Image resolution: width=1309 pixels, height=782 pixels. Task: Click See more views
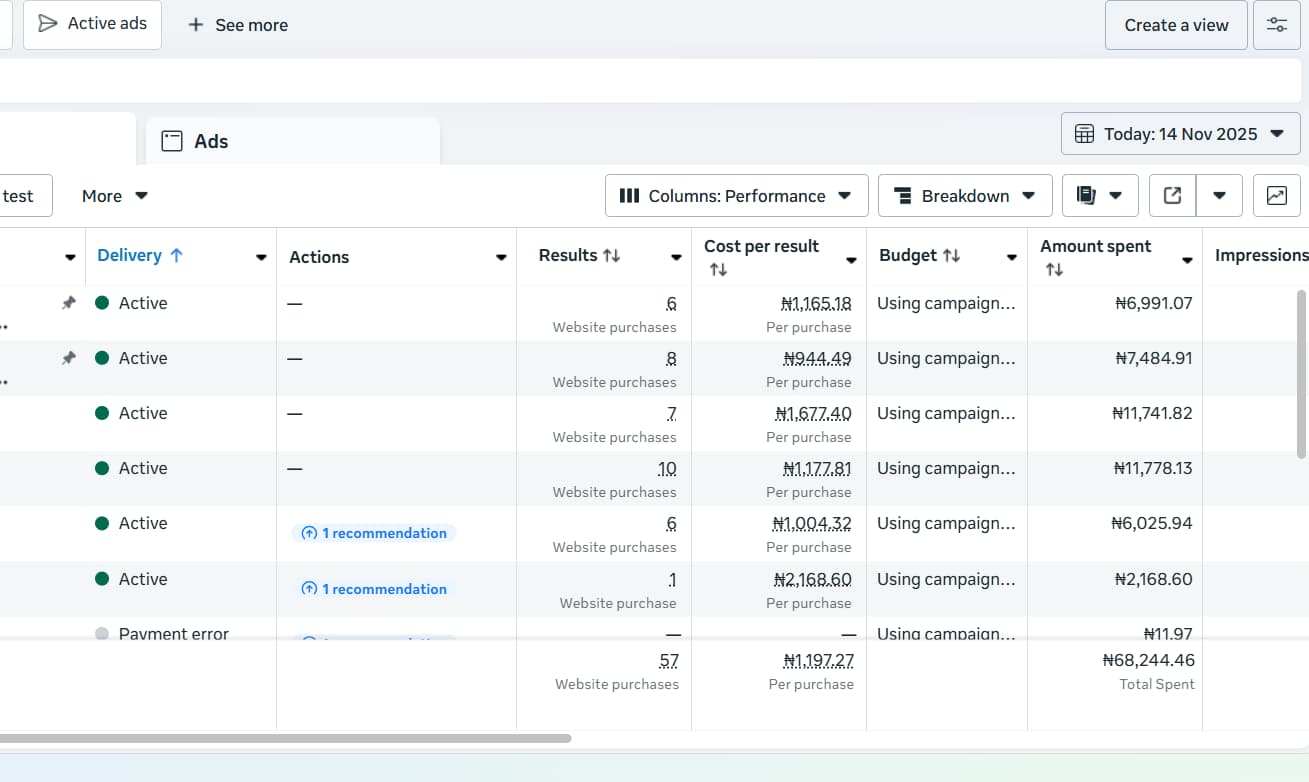pyautogui.click(x=238, y=25)
